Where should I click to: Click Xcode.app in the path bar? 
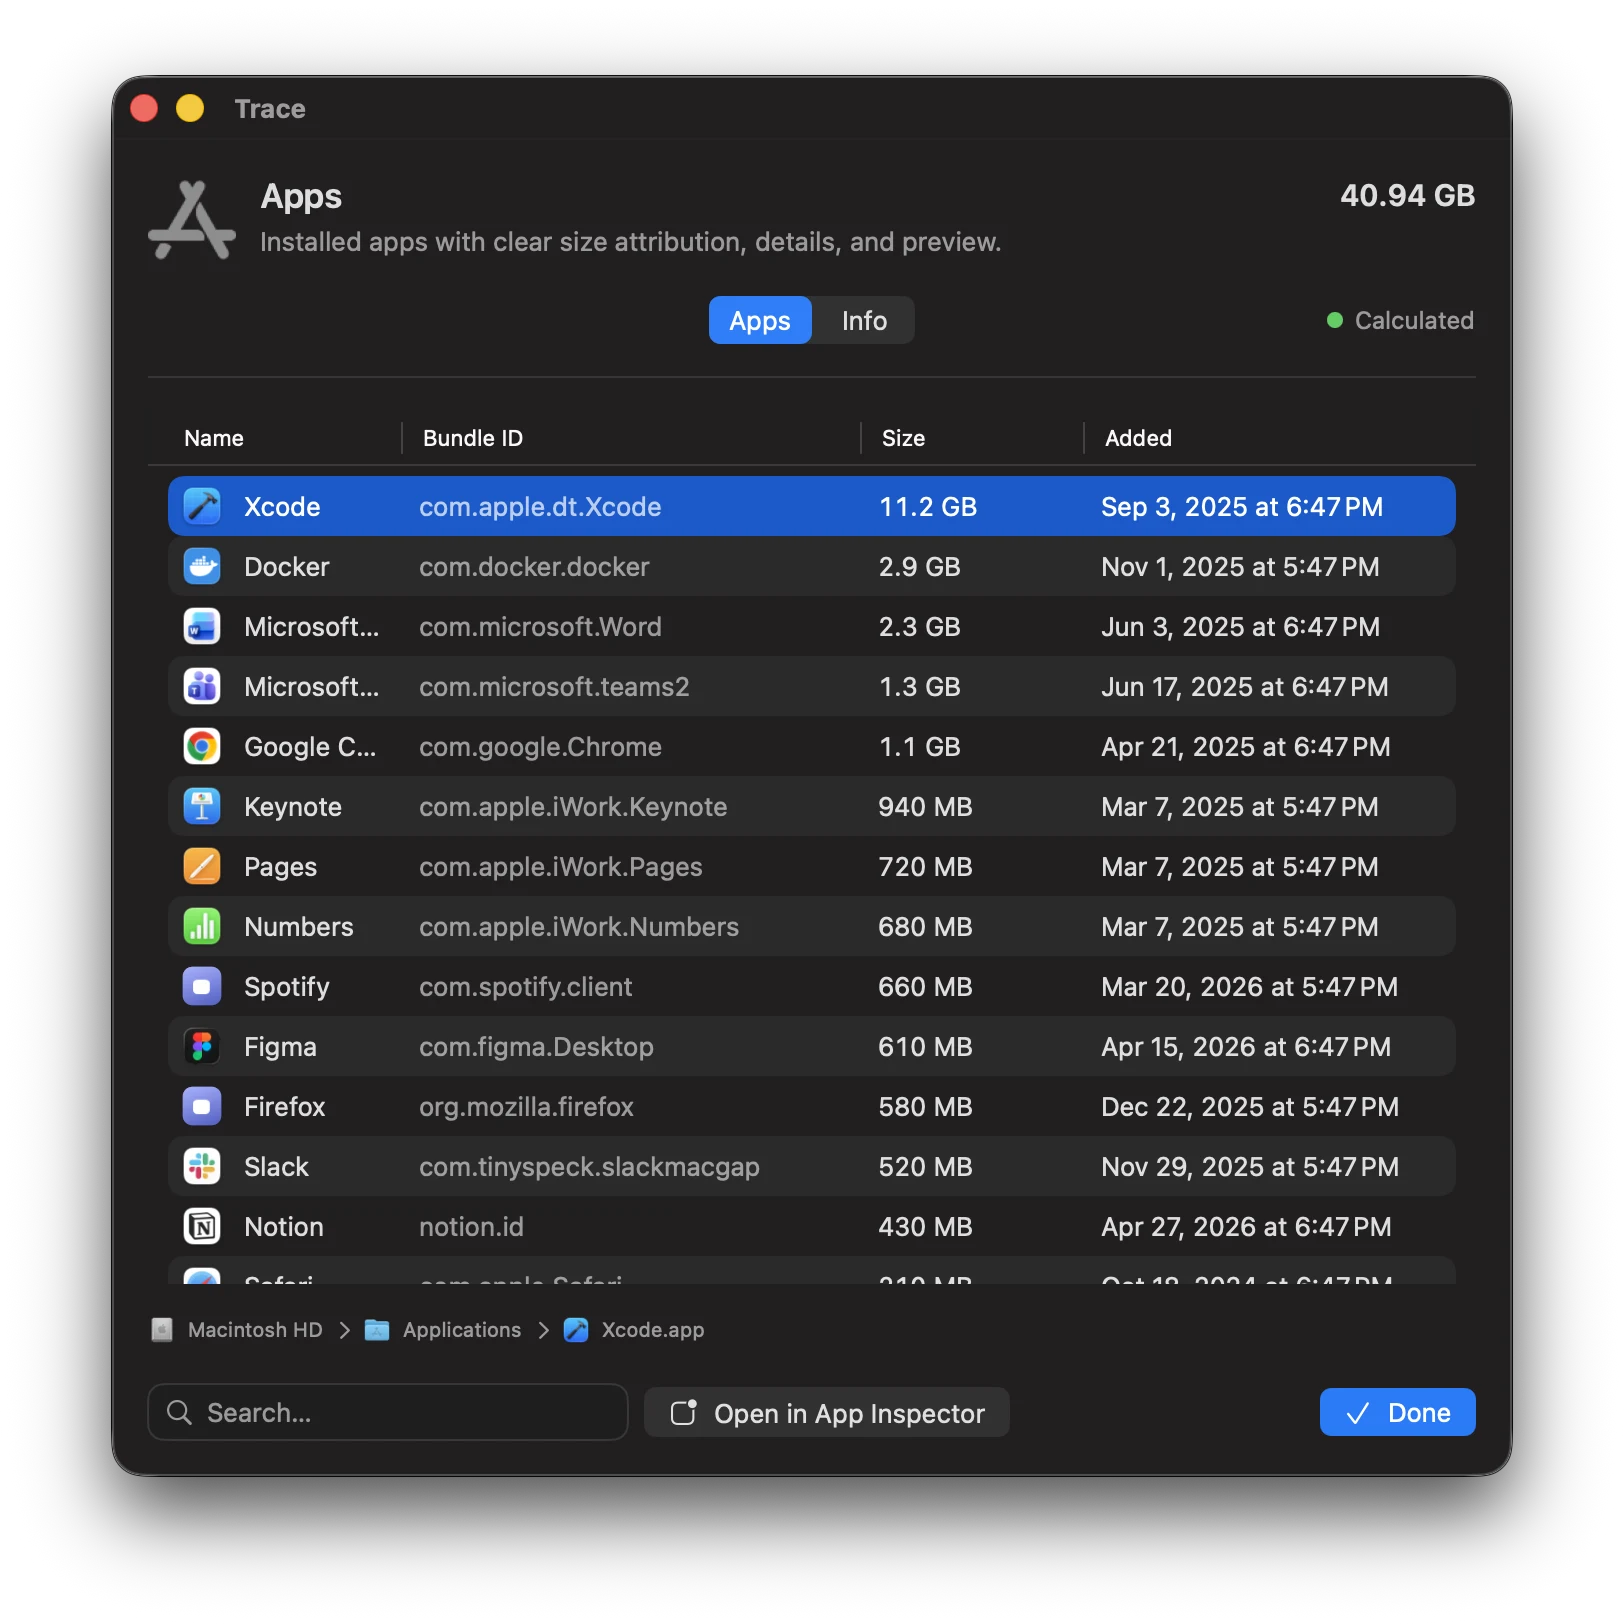click(x=653, y=1330)
